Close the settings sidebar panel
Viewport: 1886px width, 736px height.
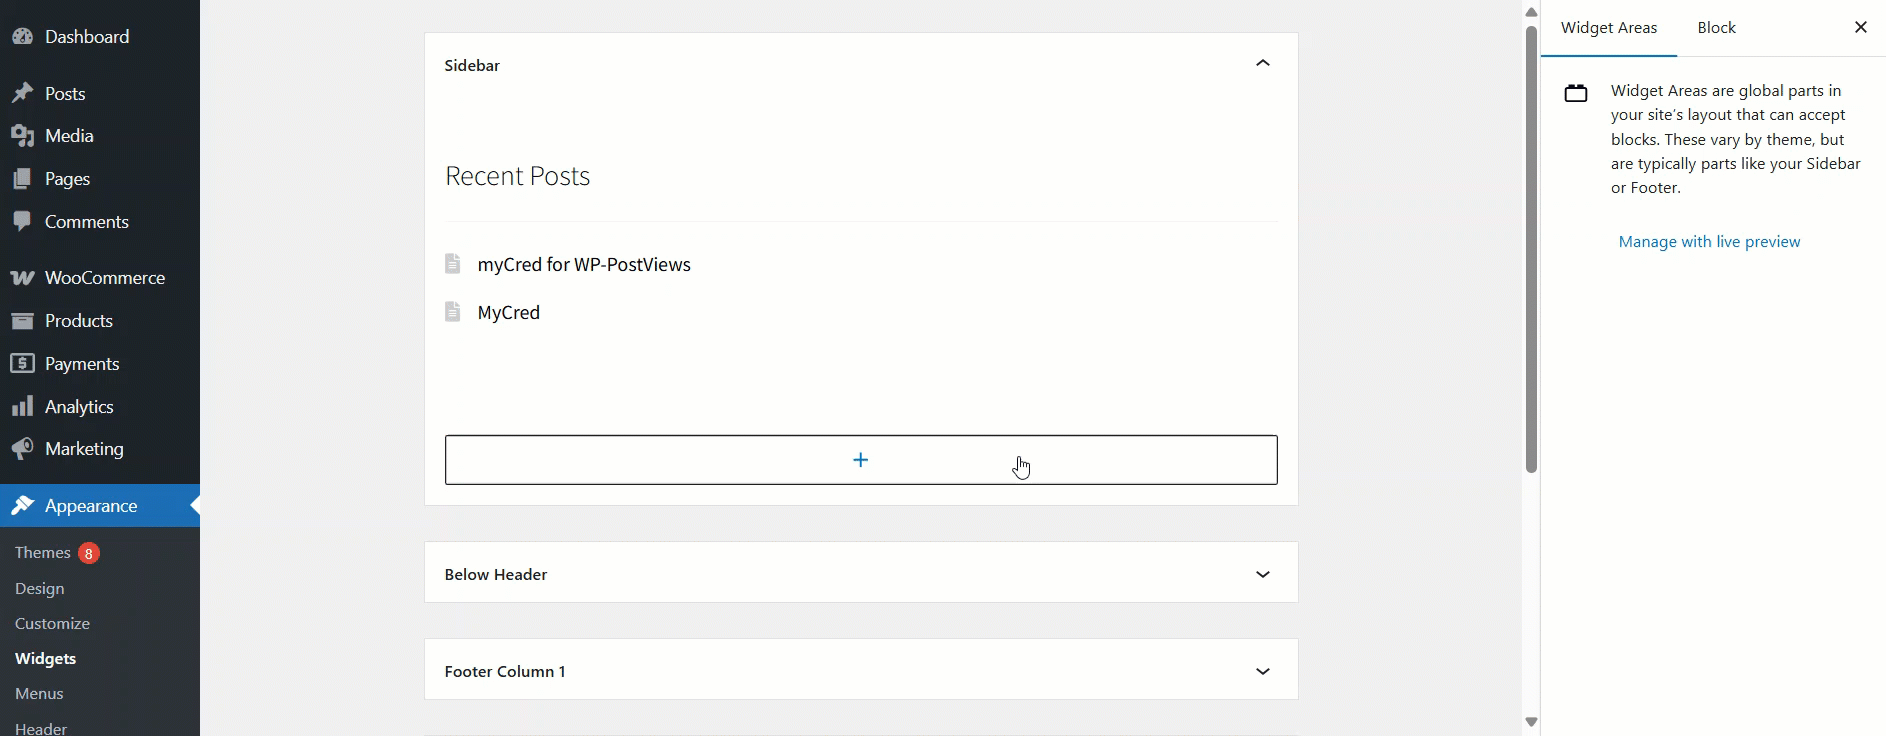tap(1860, 28)
